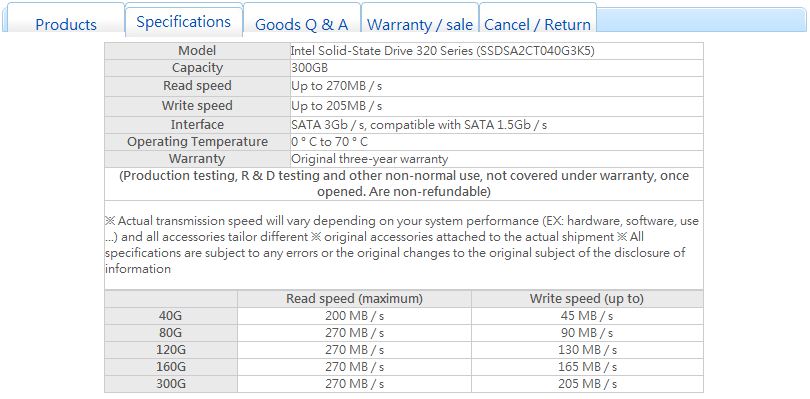This screenshot has height=399, width=810.
Task: Select the Specifications tab
Action: point(183,22)
